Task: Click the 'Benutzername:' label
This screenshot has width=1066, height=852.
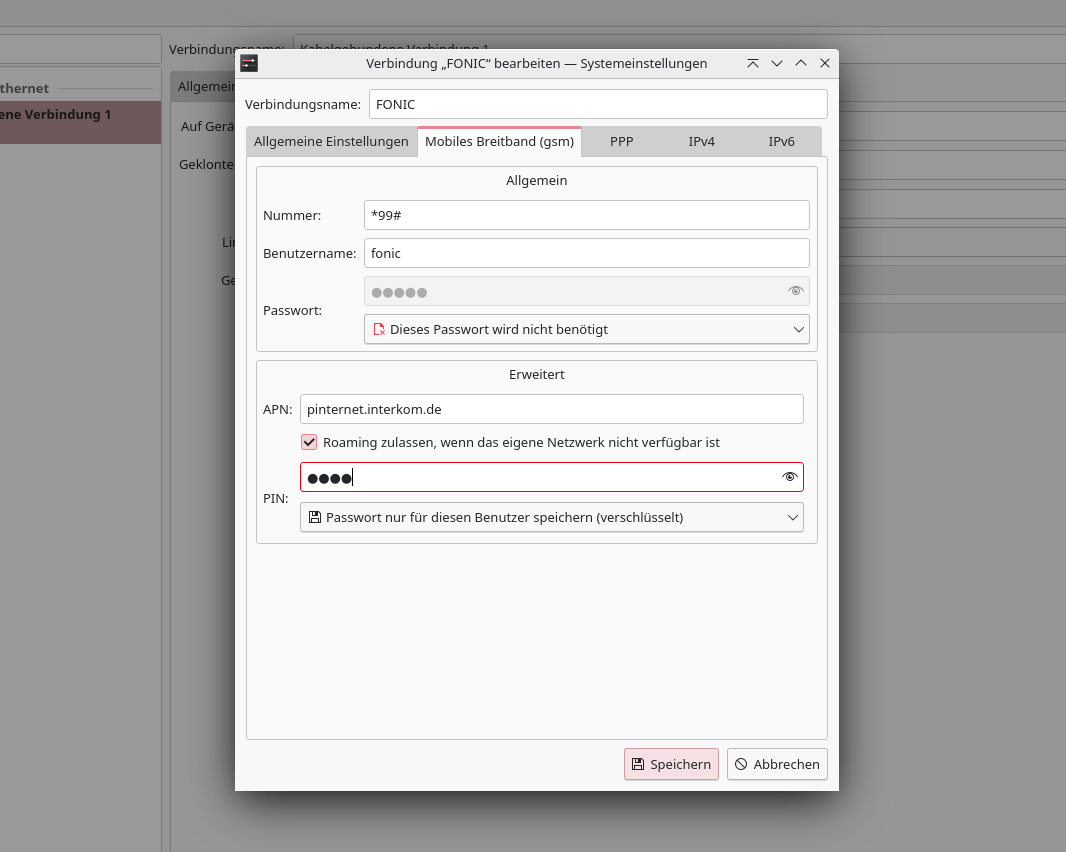Action: pyautogui.click(x=309, y=254)
